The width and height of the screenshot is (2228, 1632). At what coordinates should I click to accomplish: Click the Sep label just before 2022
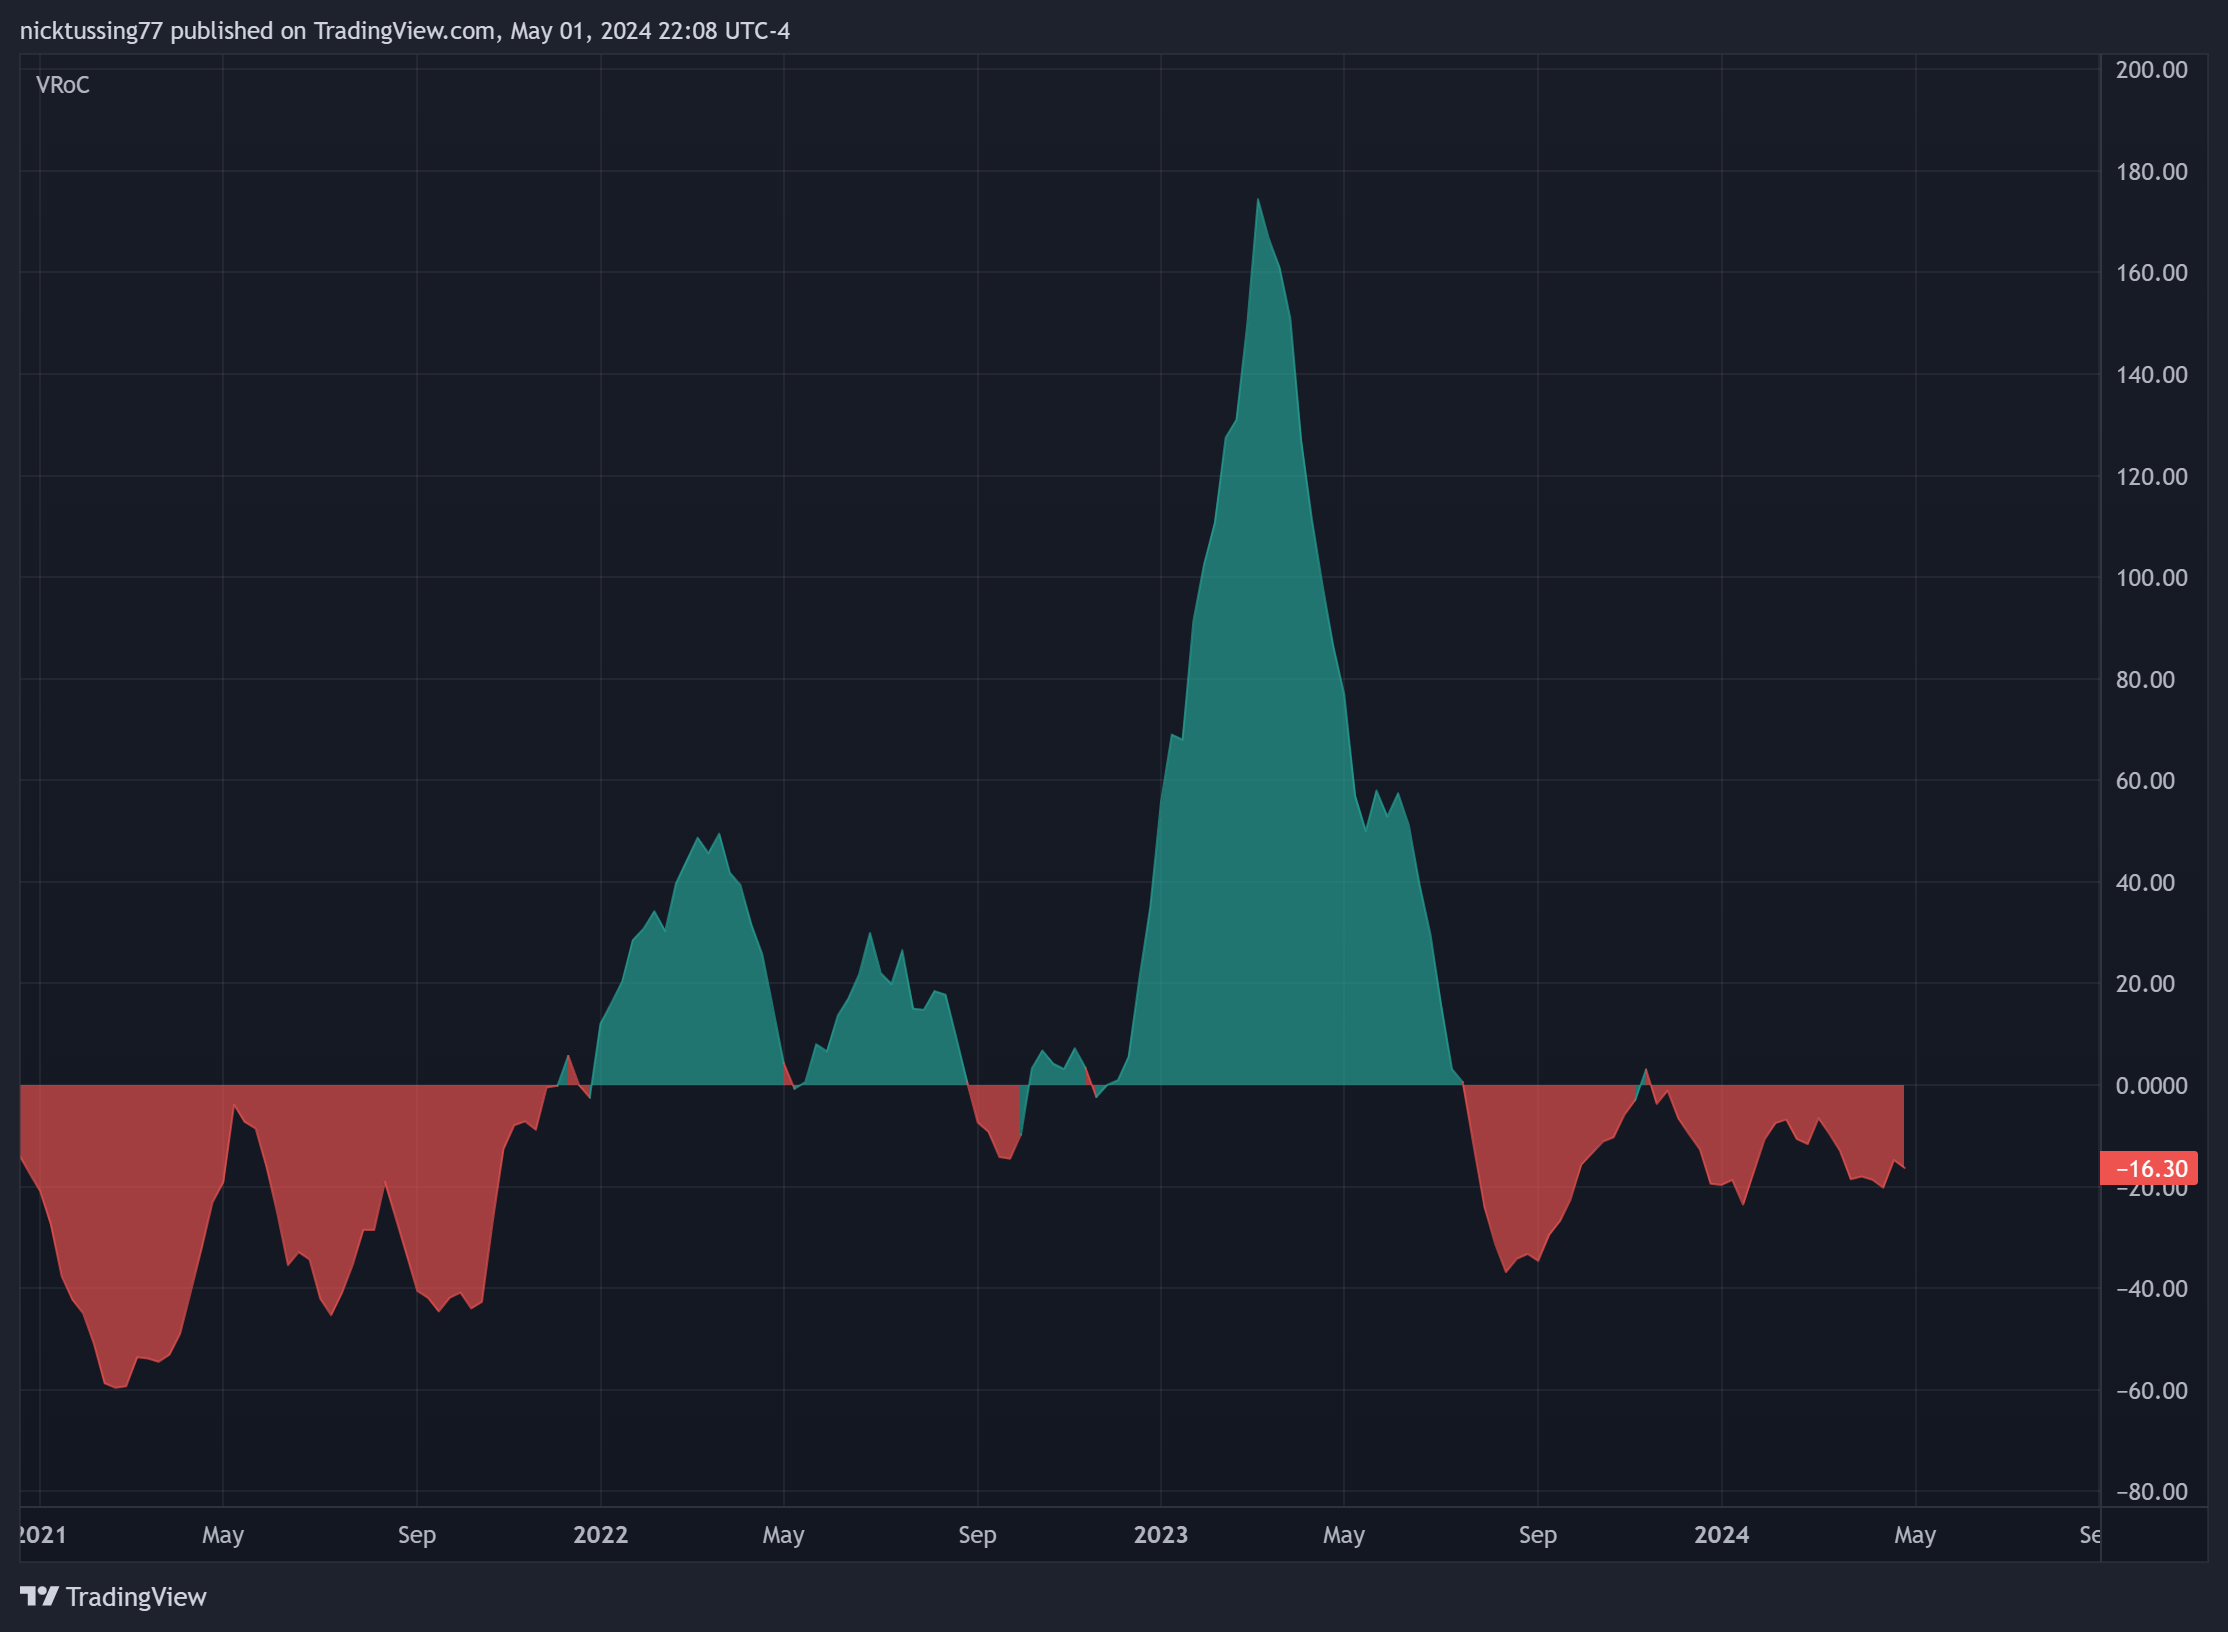pyautogui.click(x=417, y=1535)
